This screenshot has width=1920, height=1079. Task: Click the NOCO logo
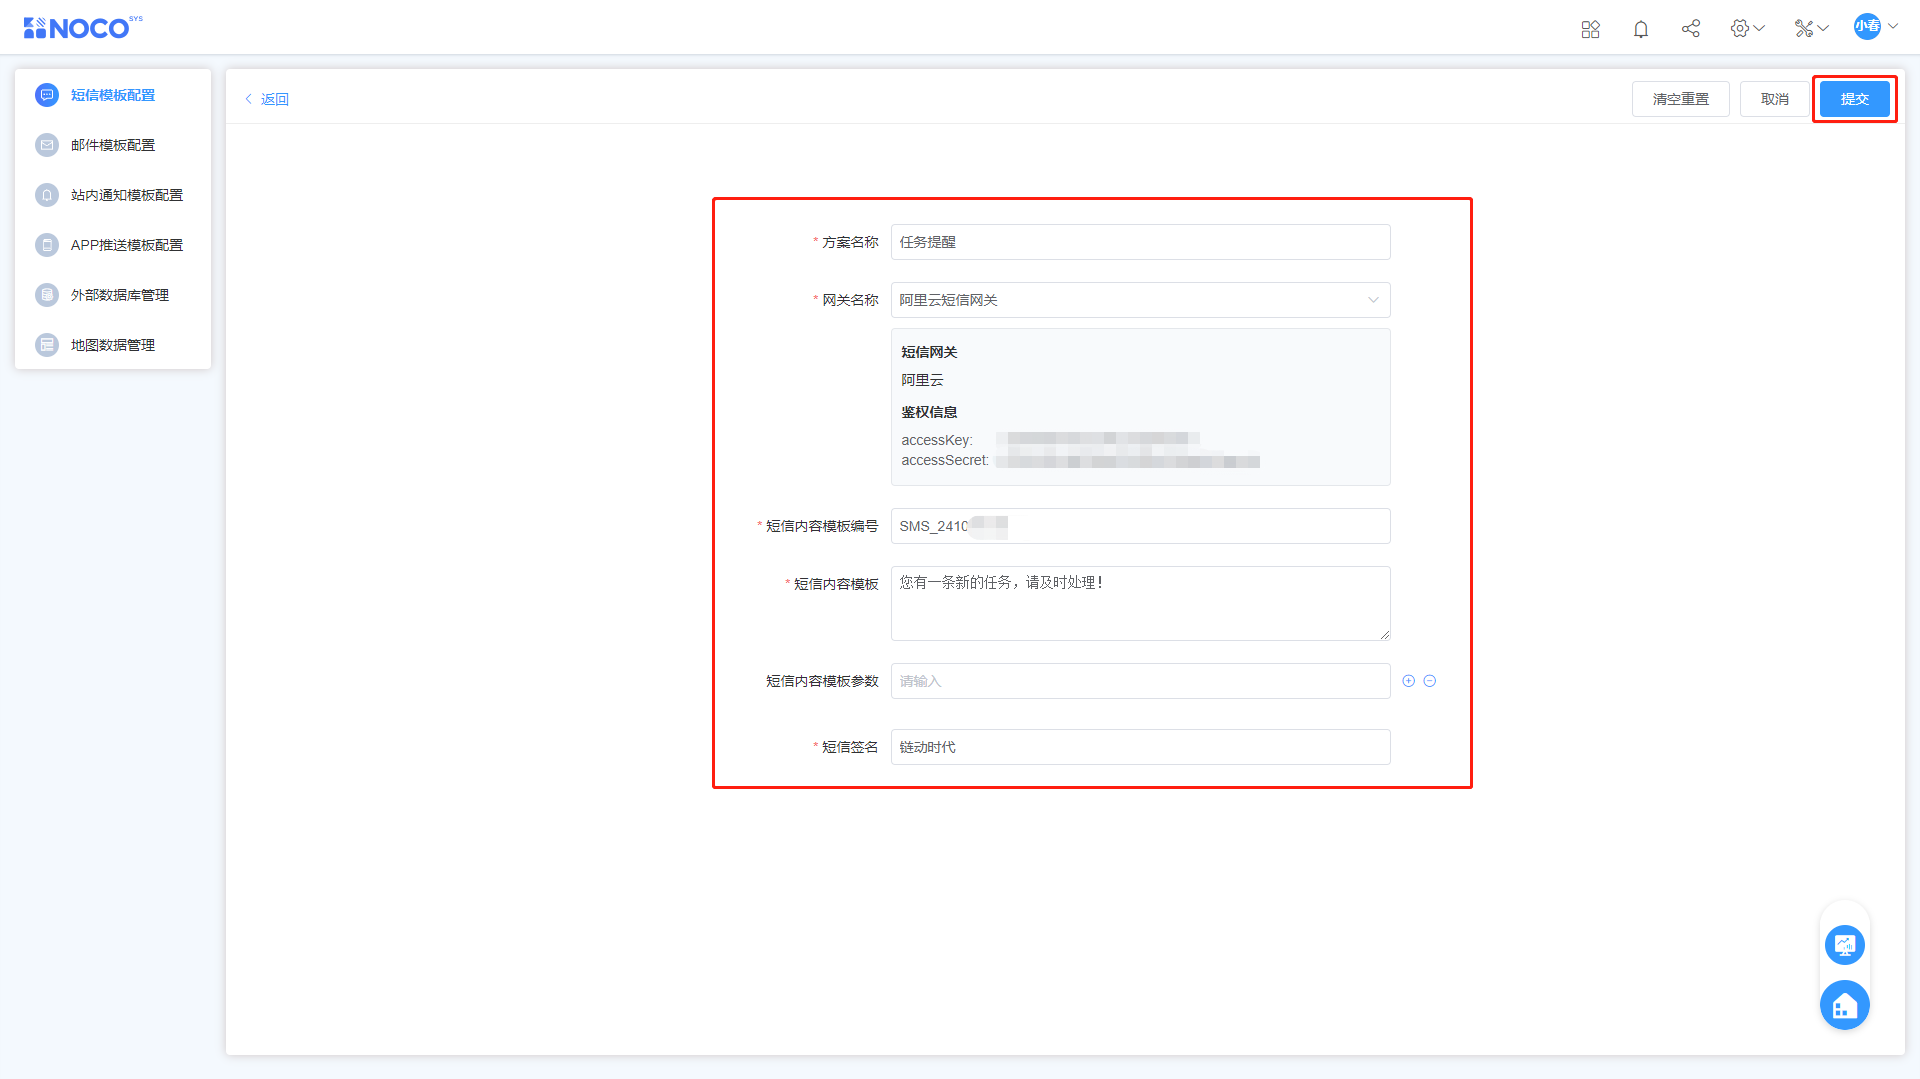(83, 27)
